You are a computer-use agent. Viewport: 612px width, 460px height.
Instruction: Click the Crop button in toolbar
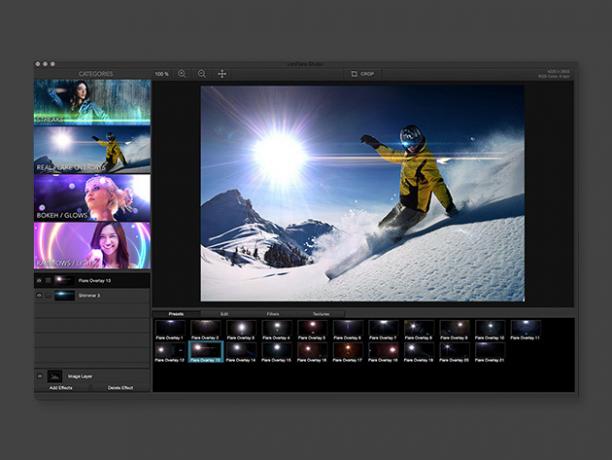point(363,74)
